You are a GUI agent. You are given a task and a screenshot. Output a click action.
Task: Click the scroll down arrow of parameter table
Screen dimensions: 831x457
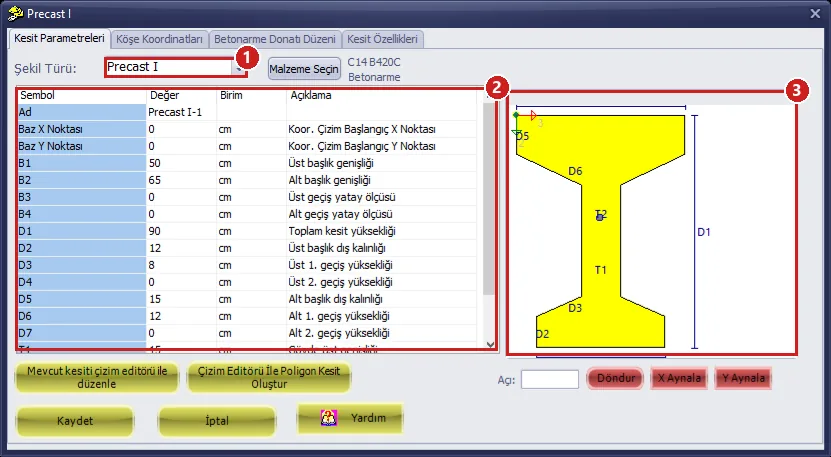490,345
